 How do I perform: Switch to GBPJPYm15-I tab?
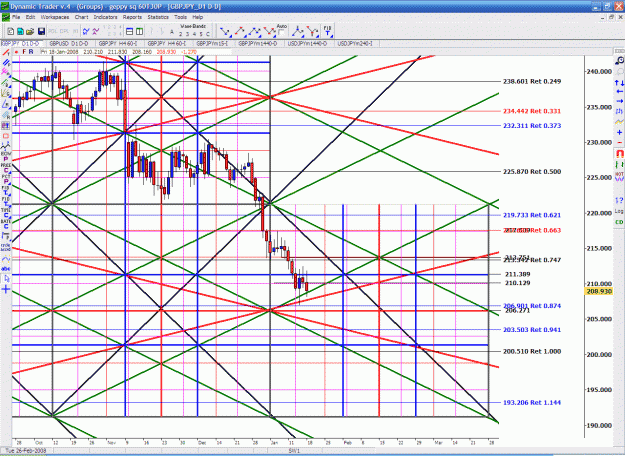tap(212, 43)
